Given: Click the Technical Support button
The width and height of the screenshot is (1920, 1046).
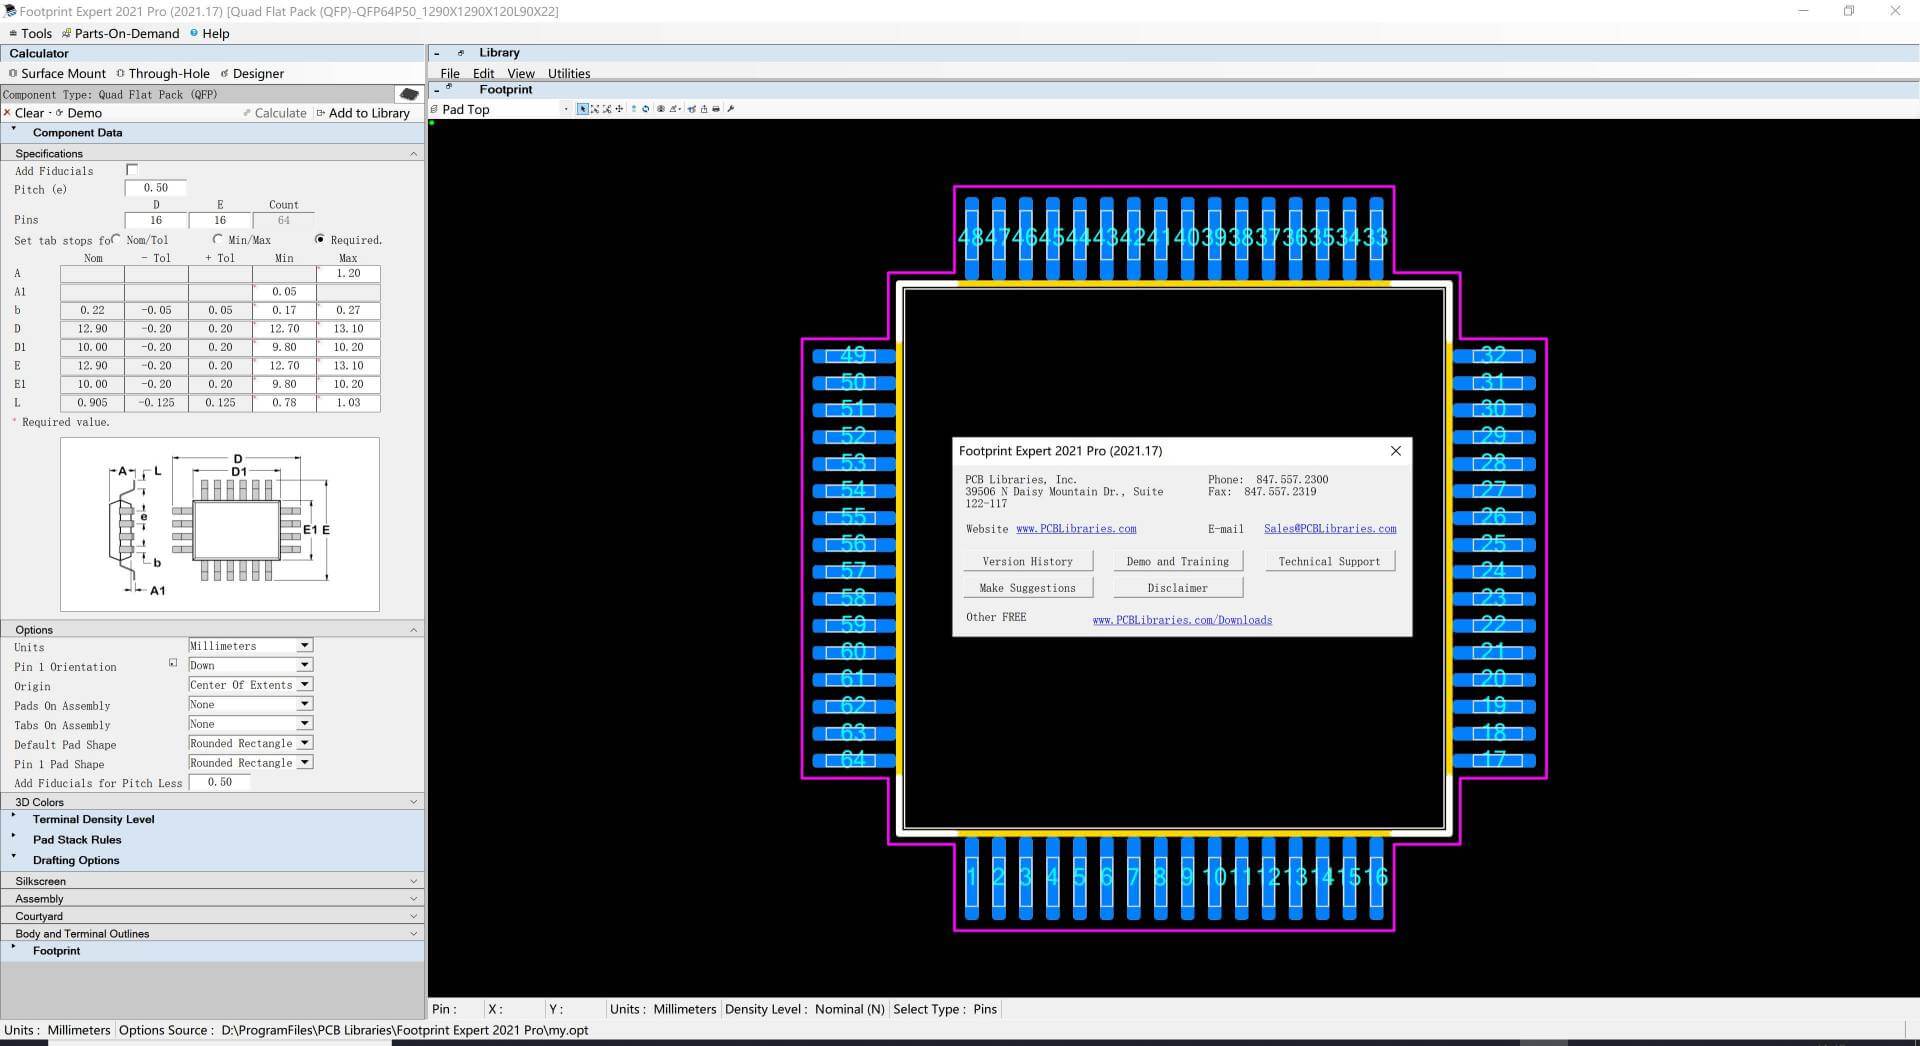Looking at the screenshot, I should [x=1329, y=561].
